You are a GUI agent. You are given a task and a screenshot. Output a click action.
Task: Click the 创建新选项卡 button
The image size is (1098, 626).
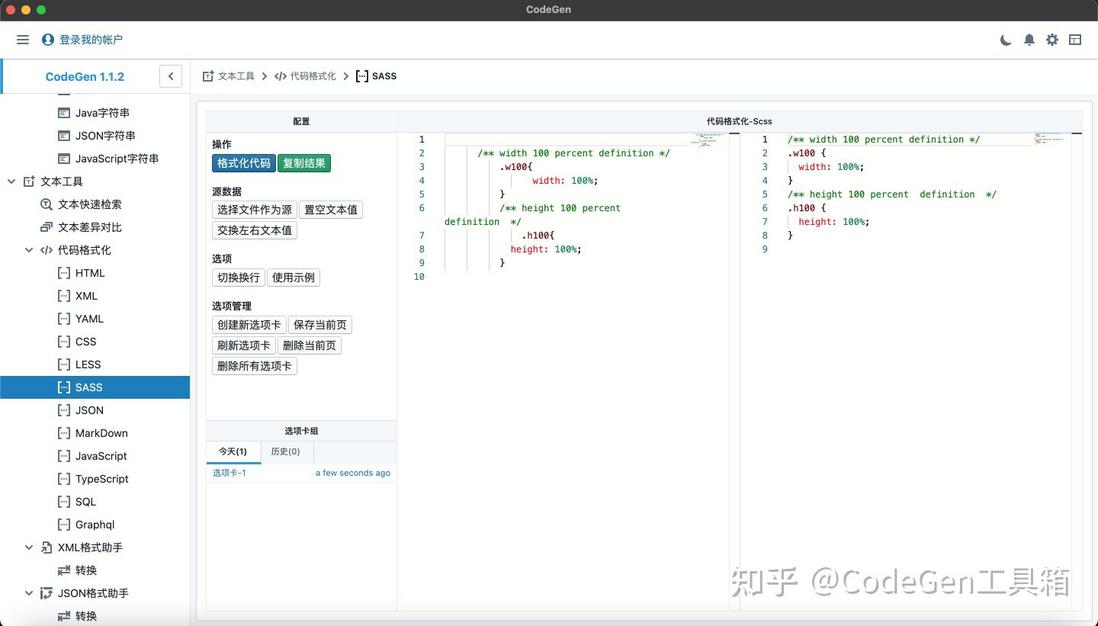[249, 325]
